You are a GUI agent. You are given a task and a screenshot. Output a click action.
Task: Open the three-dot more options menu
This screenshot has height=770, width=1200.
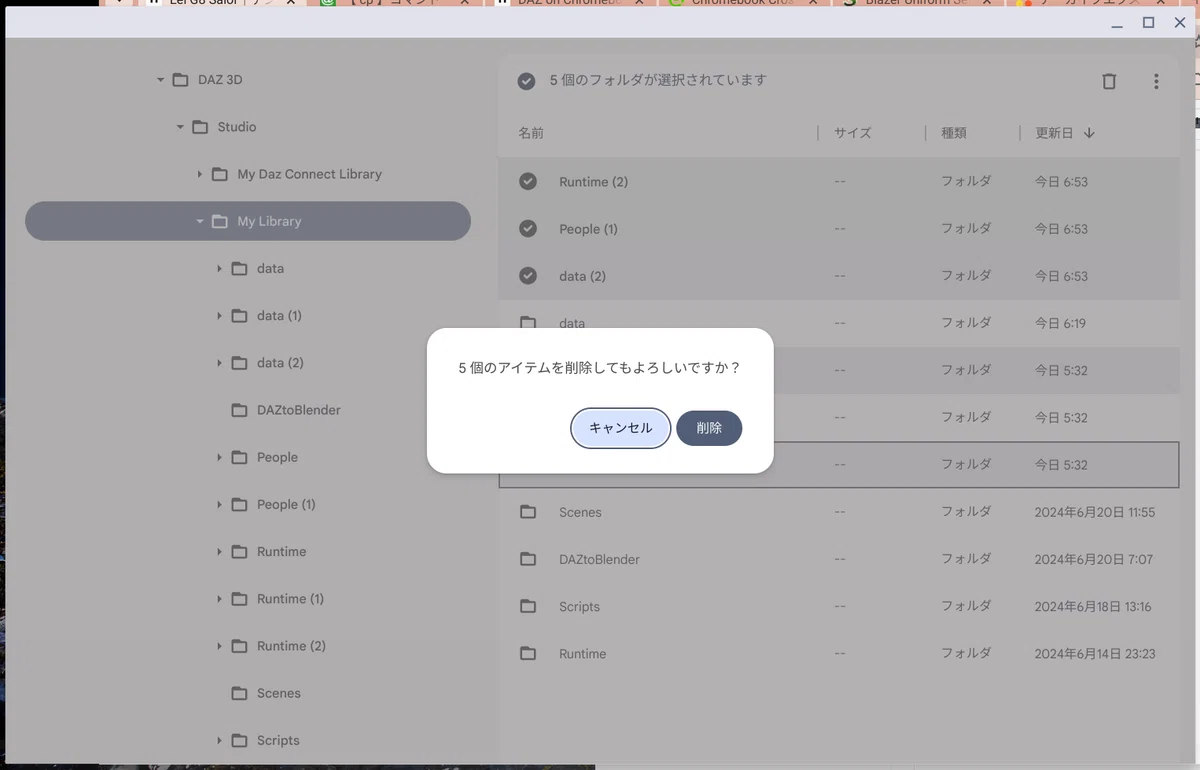[1156, 82]
